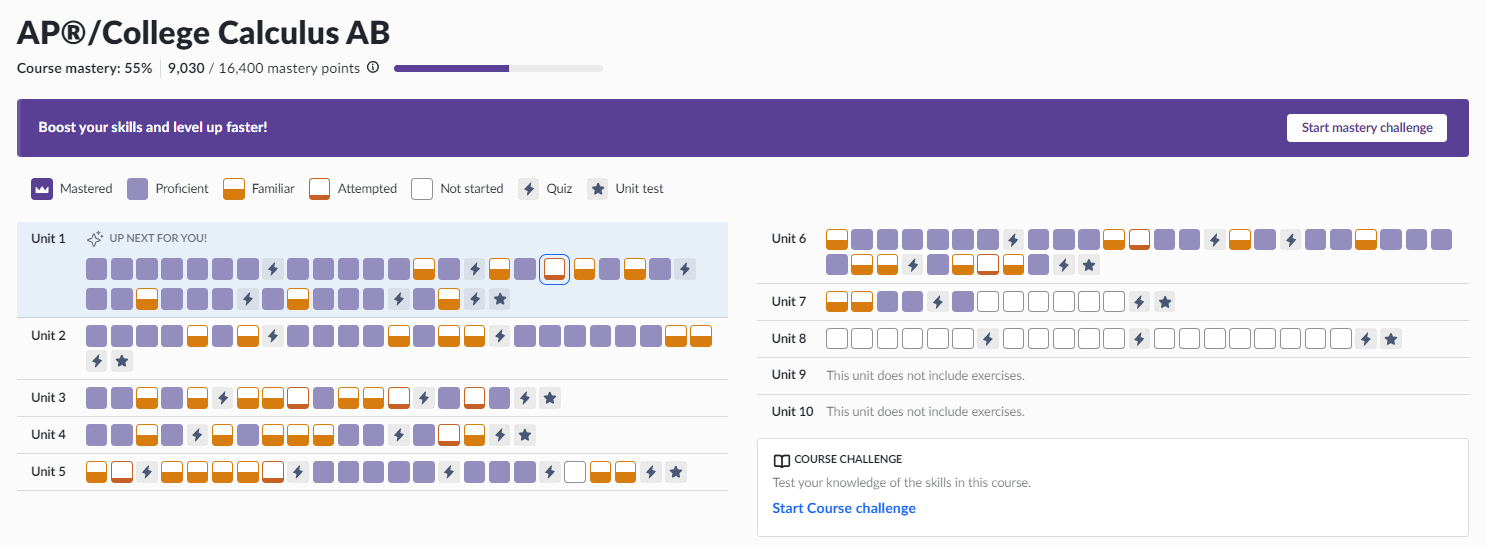Start the Unit 4 unit test
Viewport: 1487px width, 547px height.
[x=525, y=435]
